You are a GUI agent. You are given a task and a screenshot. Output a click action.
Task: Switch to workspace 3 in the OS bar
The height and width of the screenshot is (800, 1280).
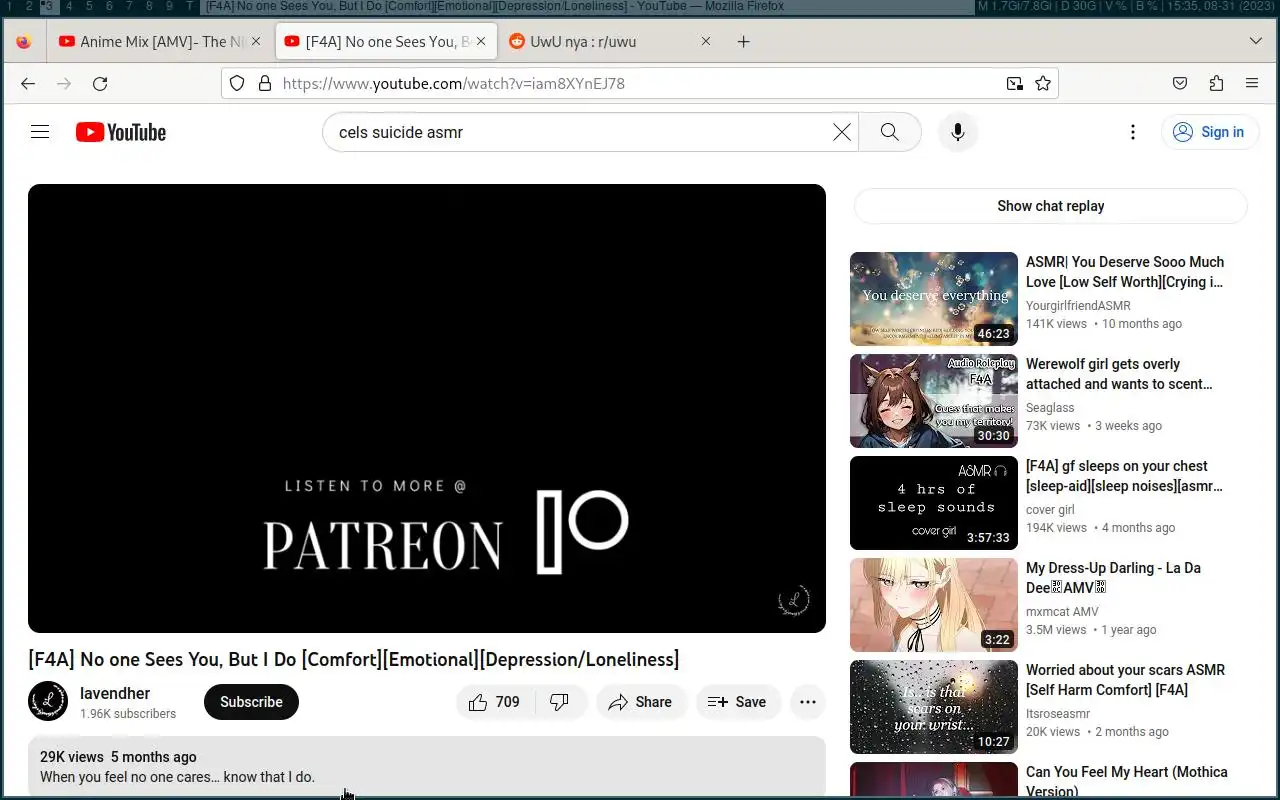pyautogui.click(x=49, y=7)
